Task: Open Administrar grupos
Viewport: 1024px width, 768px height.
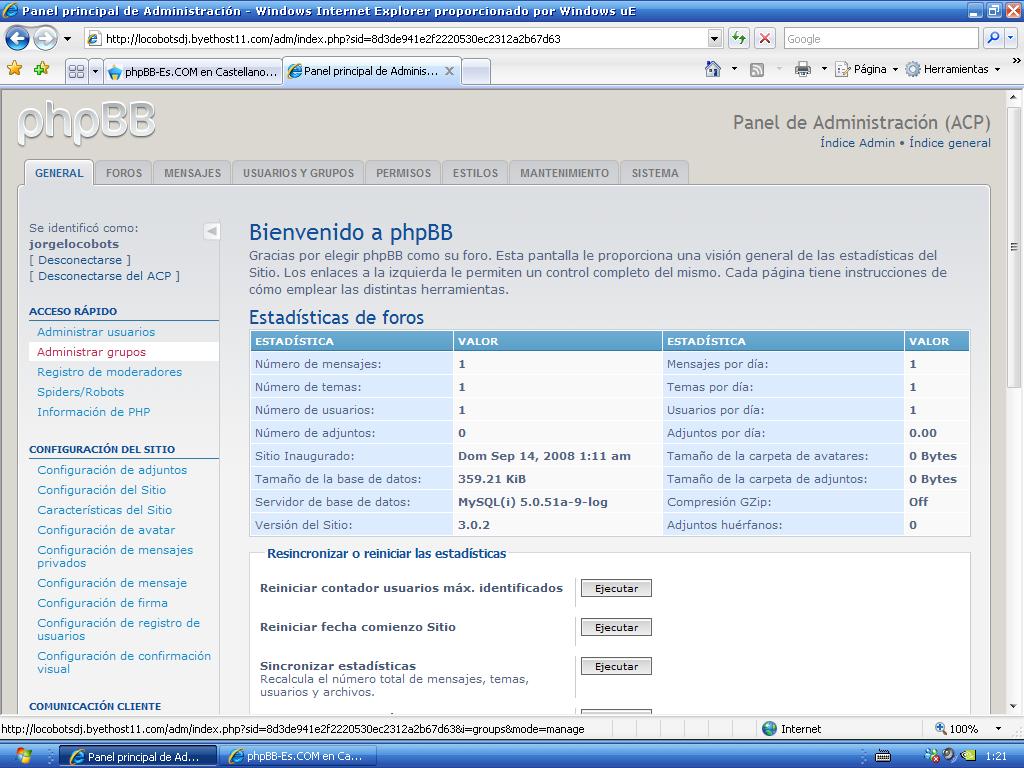Action: (91, 352)
